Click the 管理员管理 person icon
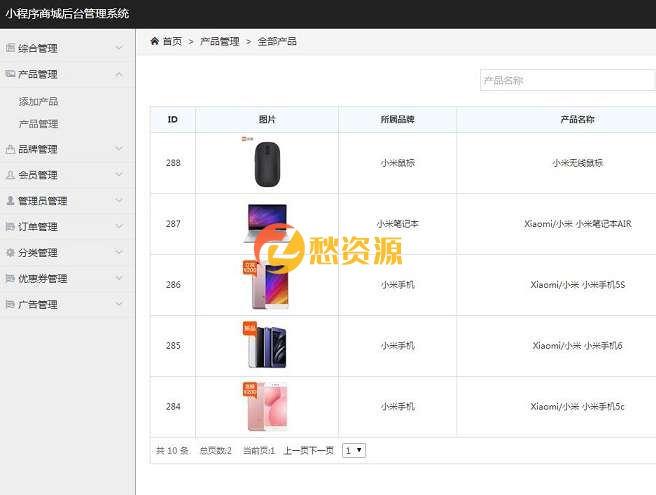The width and height of the screenshot is (656, 495). (x=10, y=201)
